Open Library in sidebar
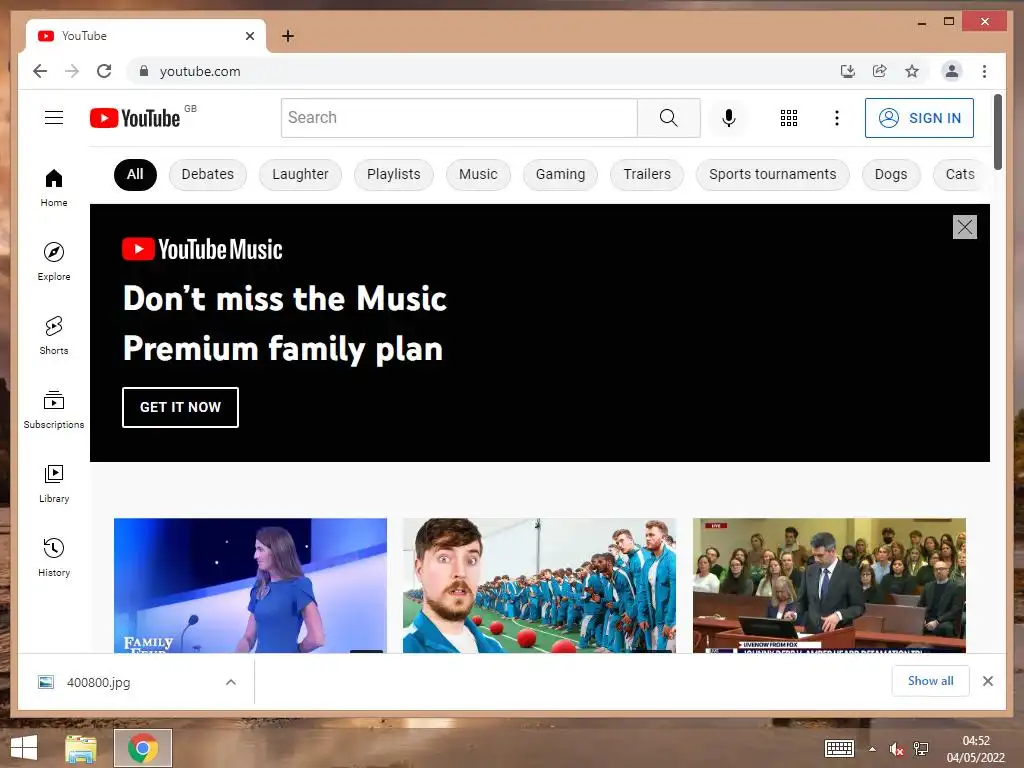 point(54,483)
